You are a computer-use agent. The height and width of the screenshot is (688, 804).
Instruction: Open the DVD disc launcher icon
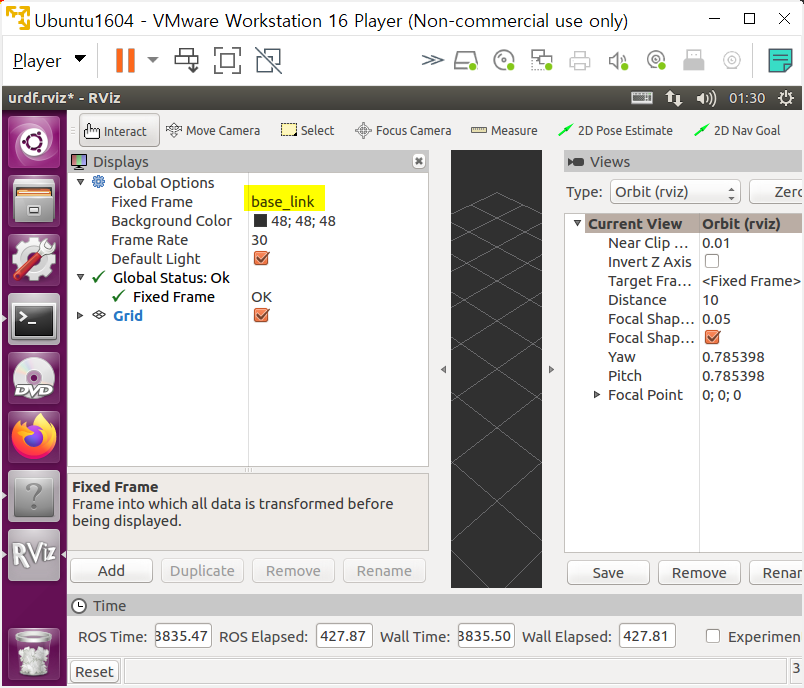point(34,378)
